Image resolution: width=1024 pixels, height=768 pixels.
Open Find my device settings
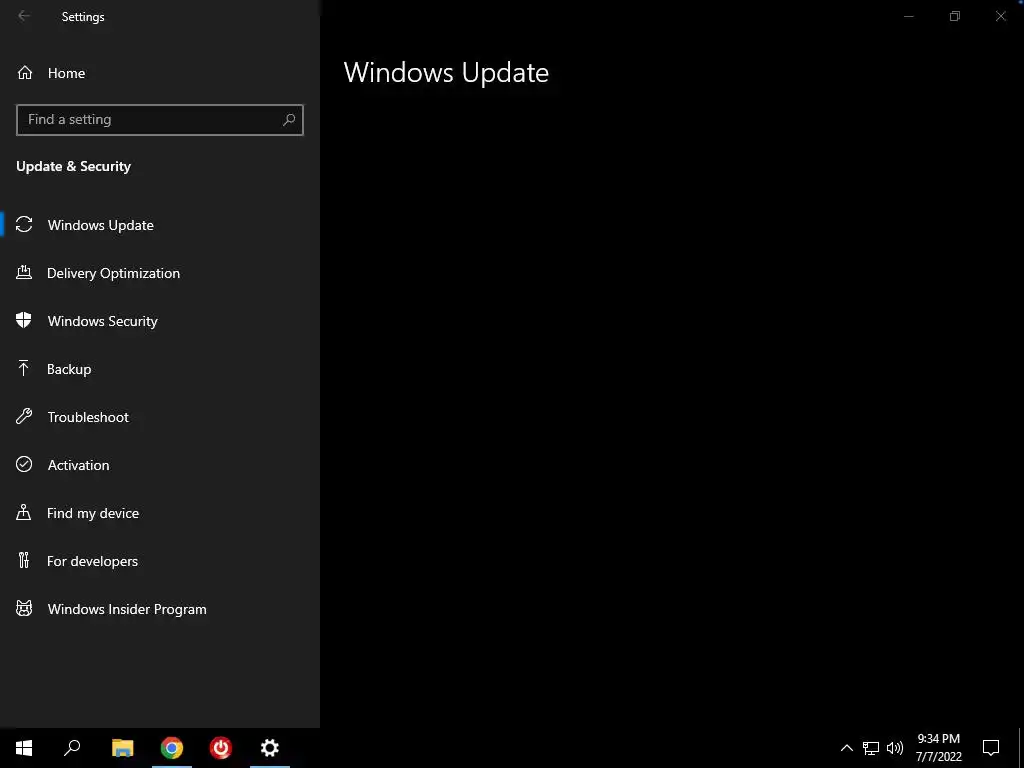pyautogui.click(x=160, y=513)
